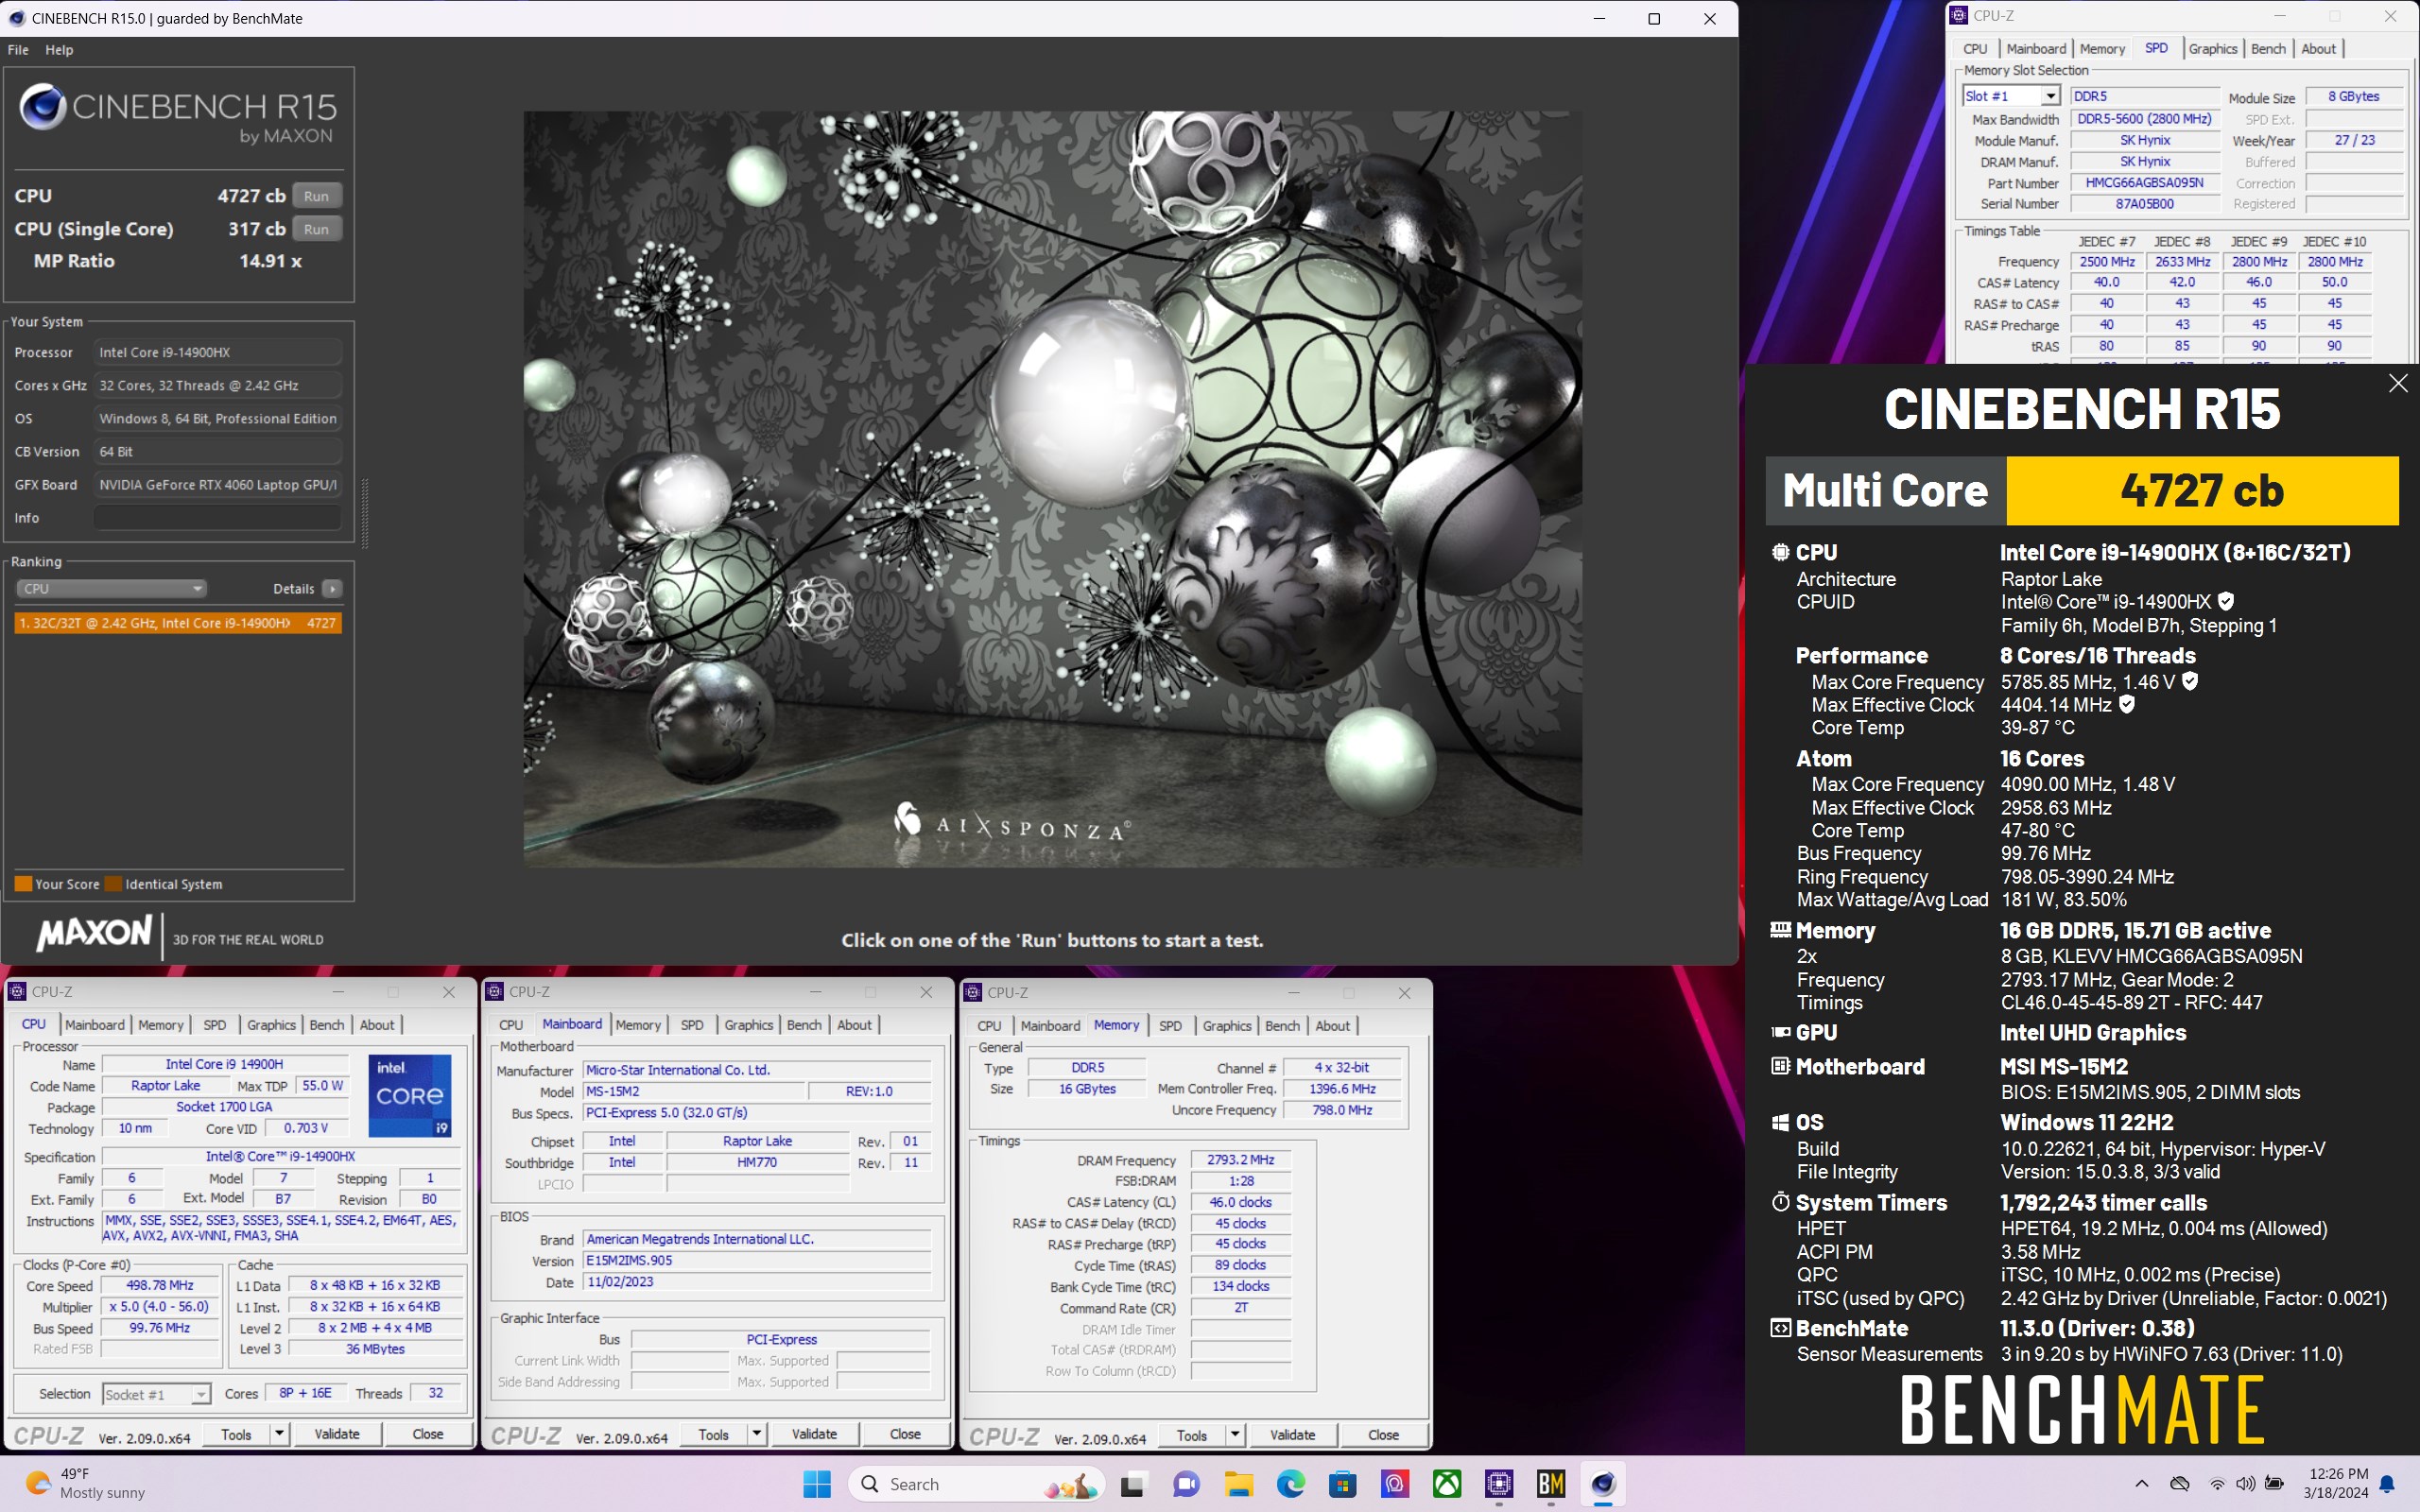The width and height of the screenshot is (2420, 1512).
Task: Run the CPU multi-core benchmark
Action: coord(316,196)
